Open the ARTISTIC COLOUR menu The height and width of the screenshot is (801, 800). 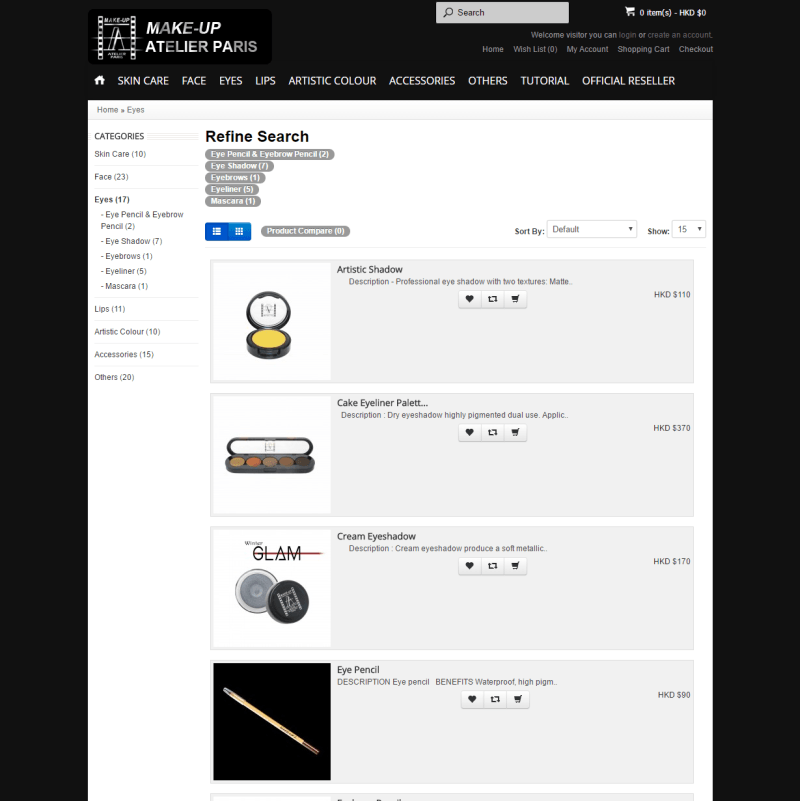[x=332, y=81]
